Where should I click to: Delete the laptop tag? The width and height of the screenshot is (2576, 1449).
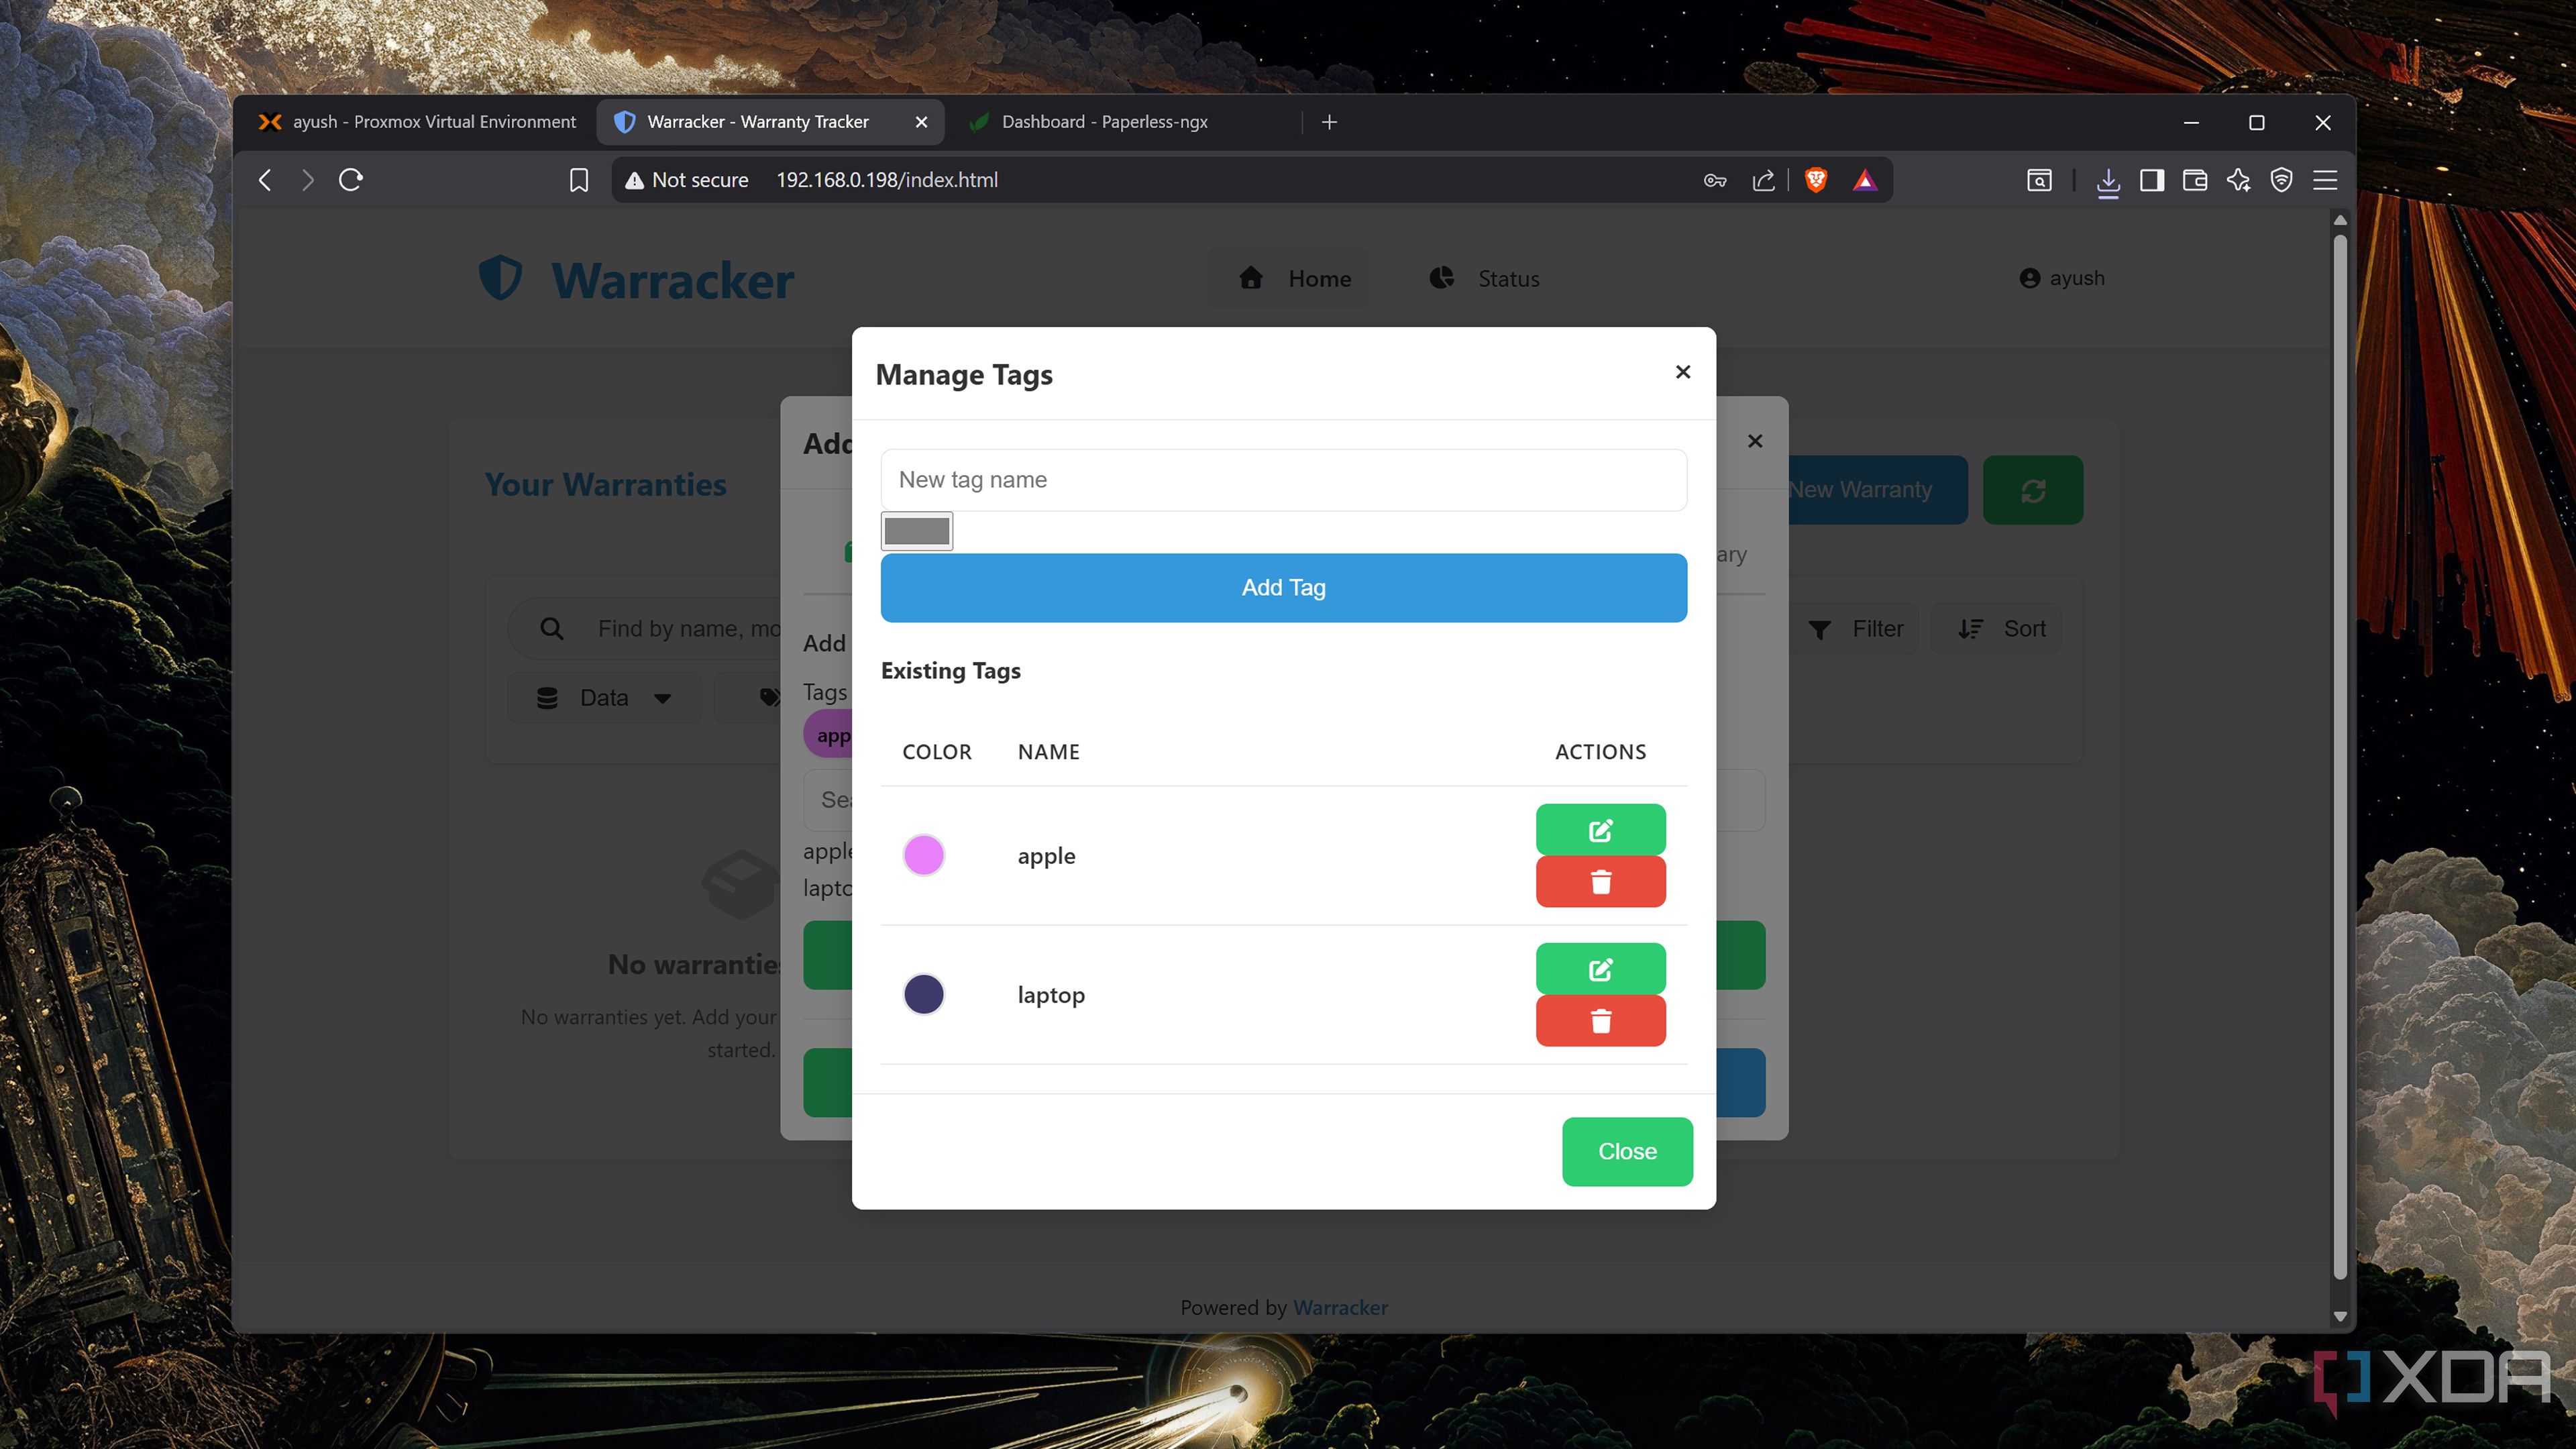[x=1600, y=1021]
